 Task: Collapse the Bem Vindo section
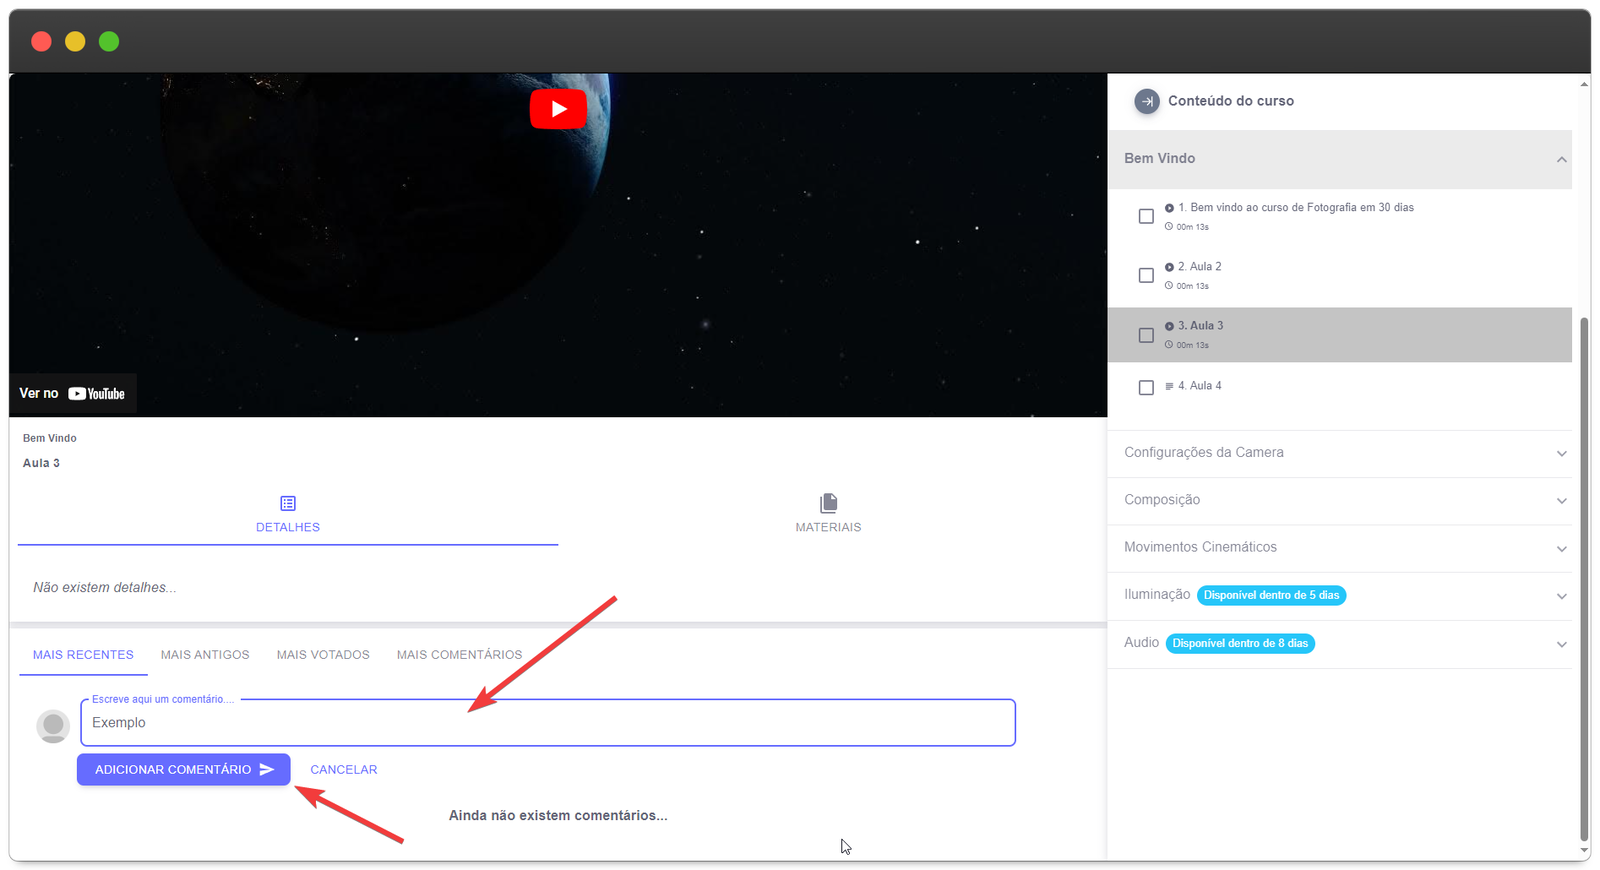pos(1561,159)
